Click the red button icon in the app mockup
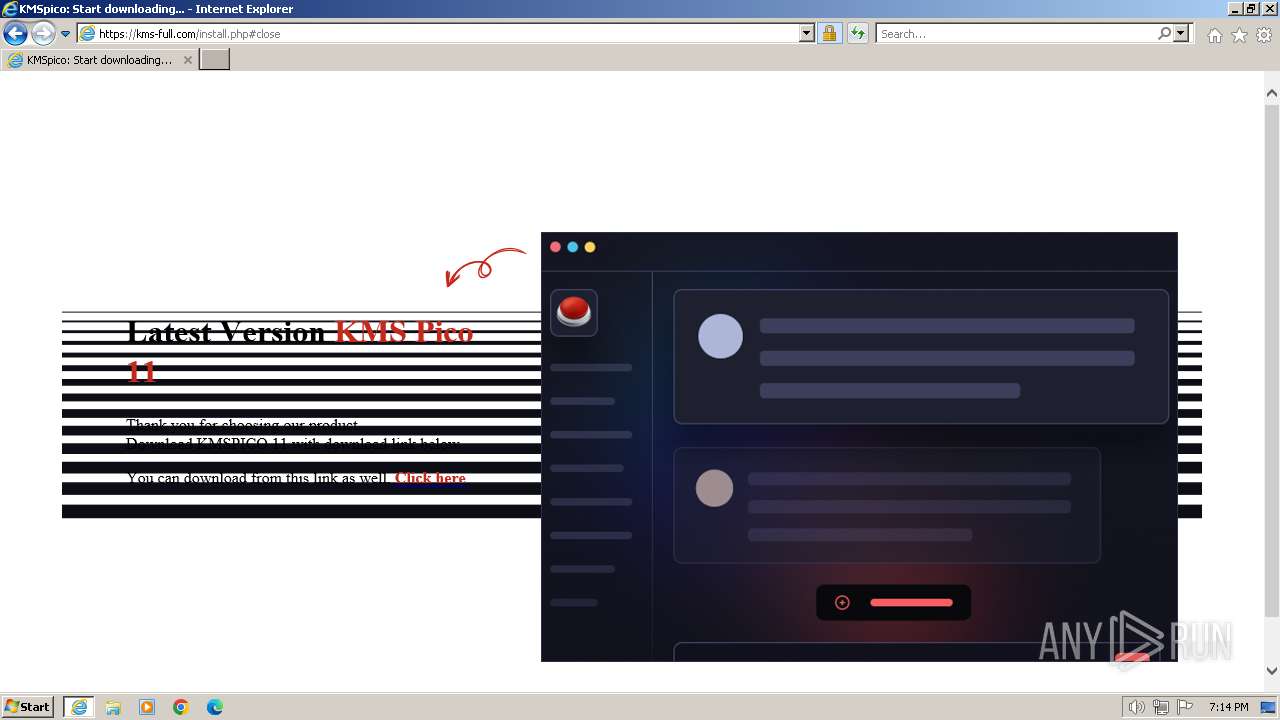 [574, 312]
